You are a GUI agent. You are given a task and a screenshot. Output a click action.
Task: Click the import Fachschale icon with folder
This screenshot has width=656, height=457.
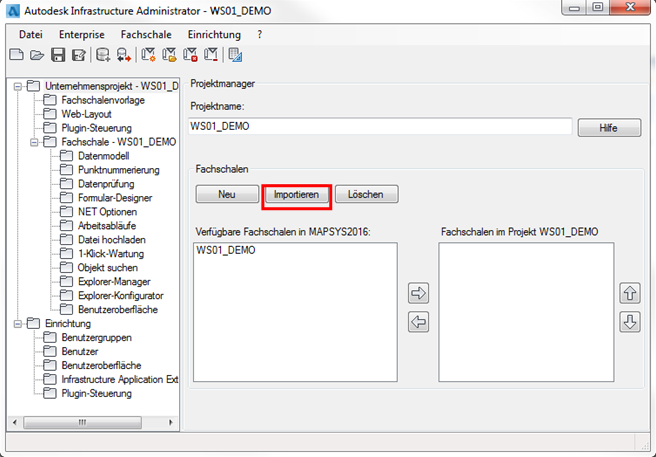(169, 55)
